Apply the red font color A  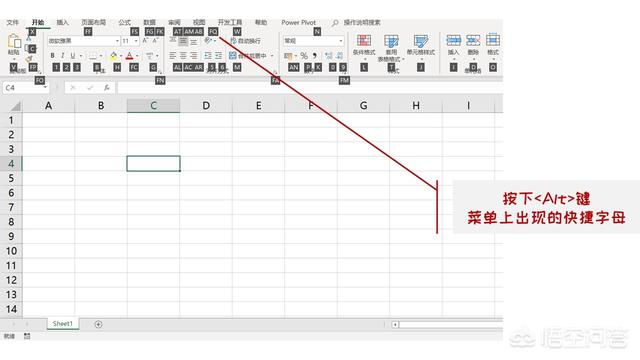[129, 56]
